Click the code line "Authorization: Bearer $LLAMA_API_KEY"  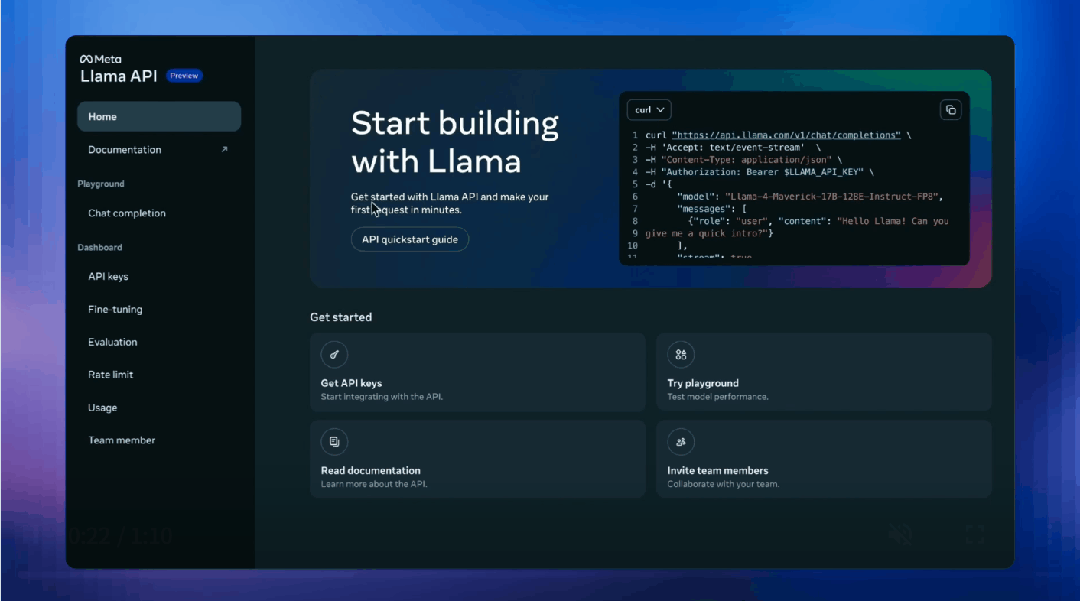(x=759, y=172)
